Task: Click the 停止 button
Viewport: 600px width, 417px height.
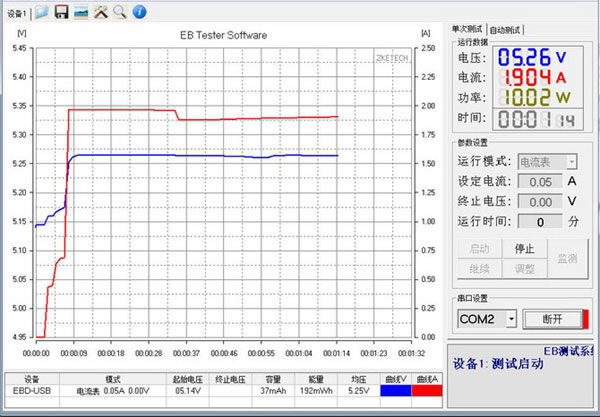Action: (524, 249)
